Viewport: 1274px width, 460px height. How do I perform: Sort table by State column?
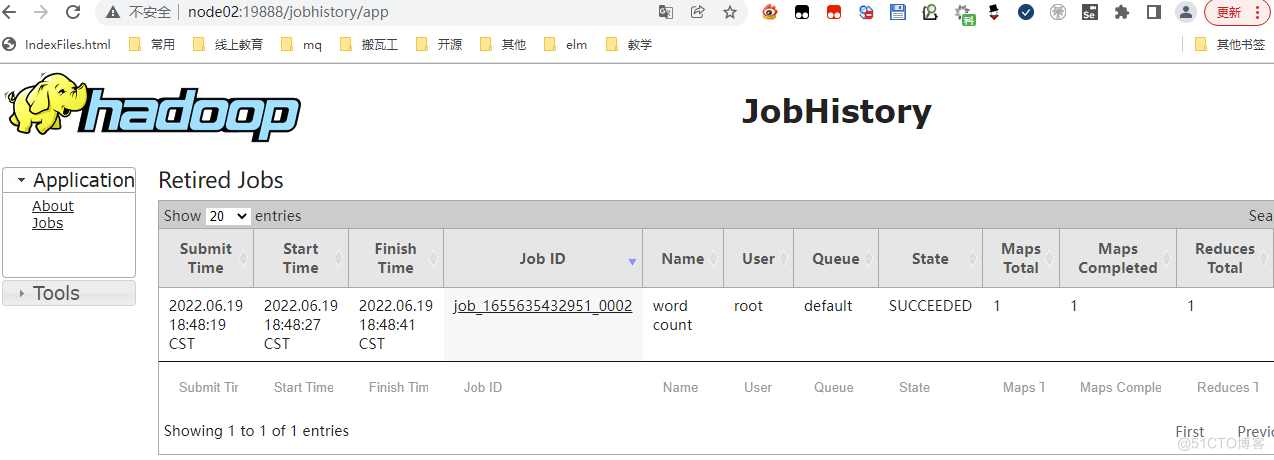(x=931, y=258)
